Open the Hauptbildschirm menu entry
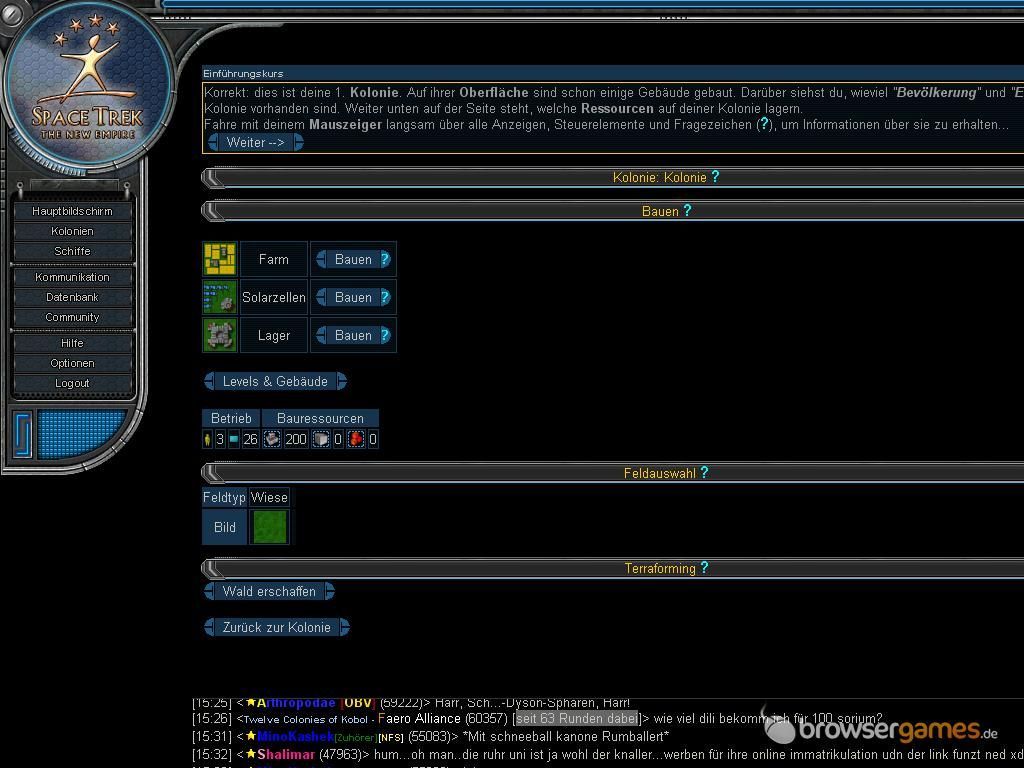The width and height of the screenshot is (1024, 768). click(72, 211)
